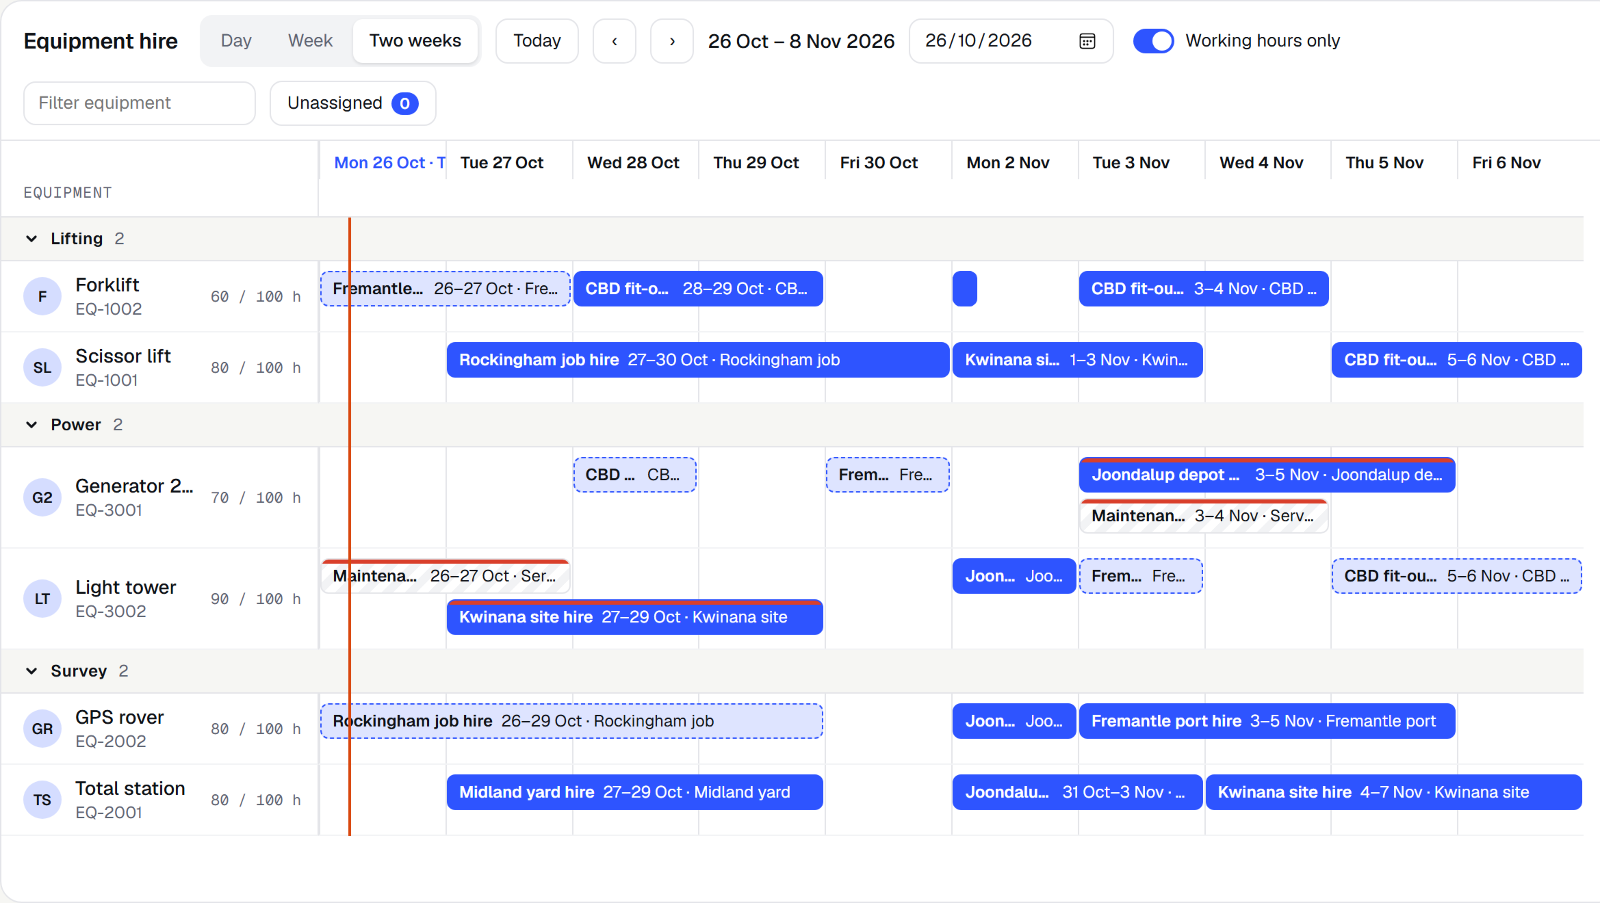Open the calendar date picker icon

point(1087,41)
